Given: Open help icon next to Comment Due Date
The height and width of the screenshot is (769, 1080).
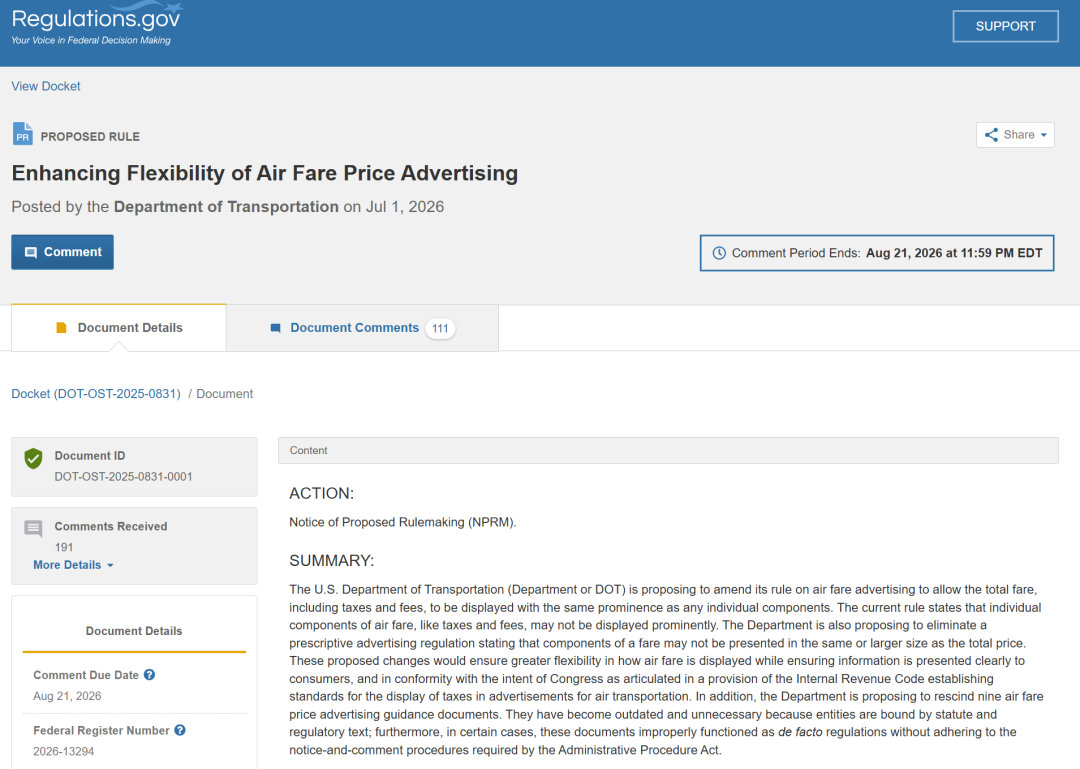Looking at the screenshot, I should pyautogui.click(x=149, y=675).
